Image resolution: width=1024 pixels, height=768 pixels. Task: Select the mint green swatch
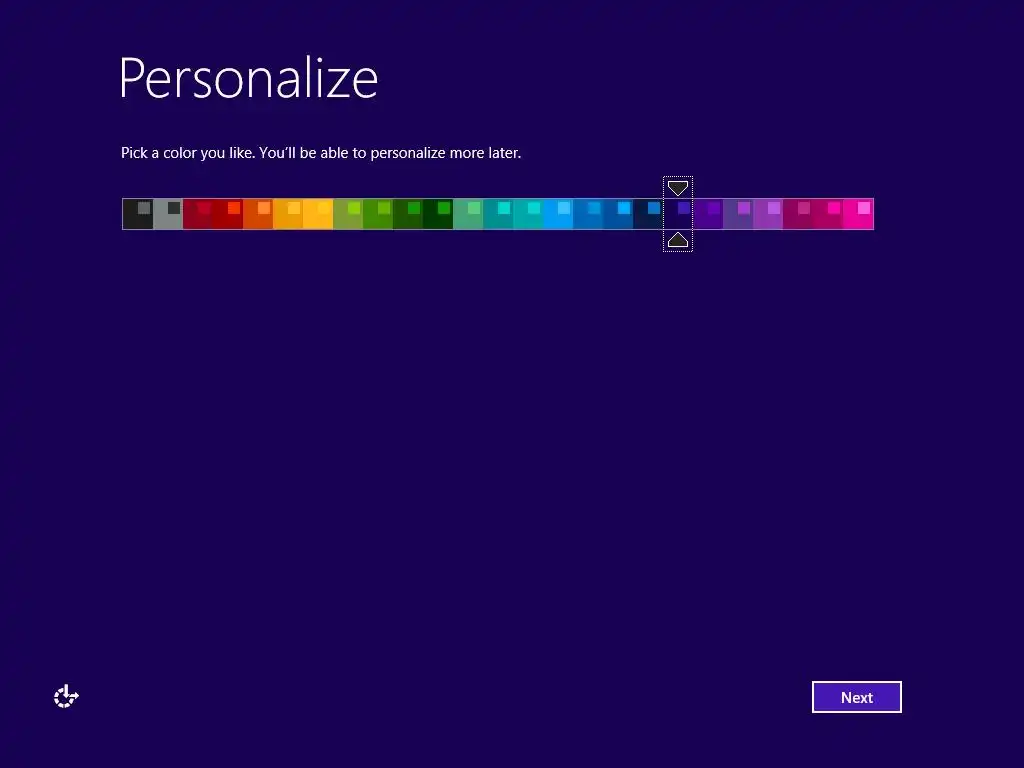pyautogui.click(x=468, y=214)
